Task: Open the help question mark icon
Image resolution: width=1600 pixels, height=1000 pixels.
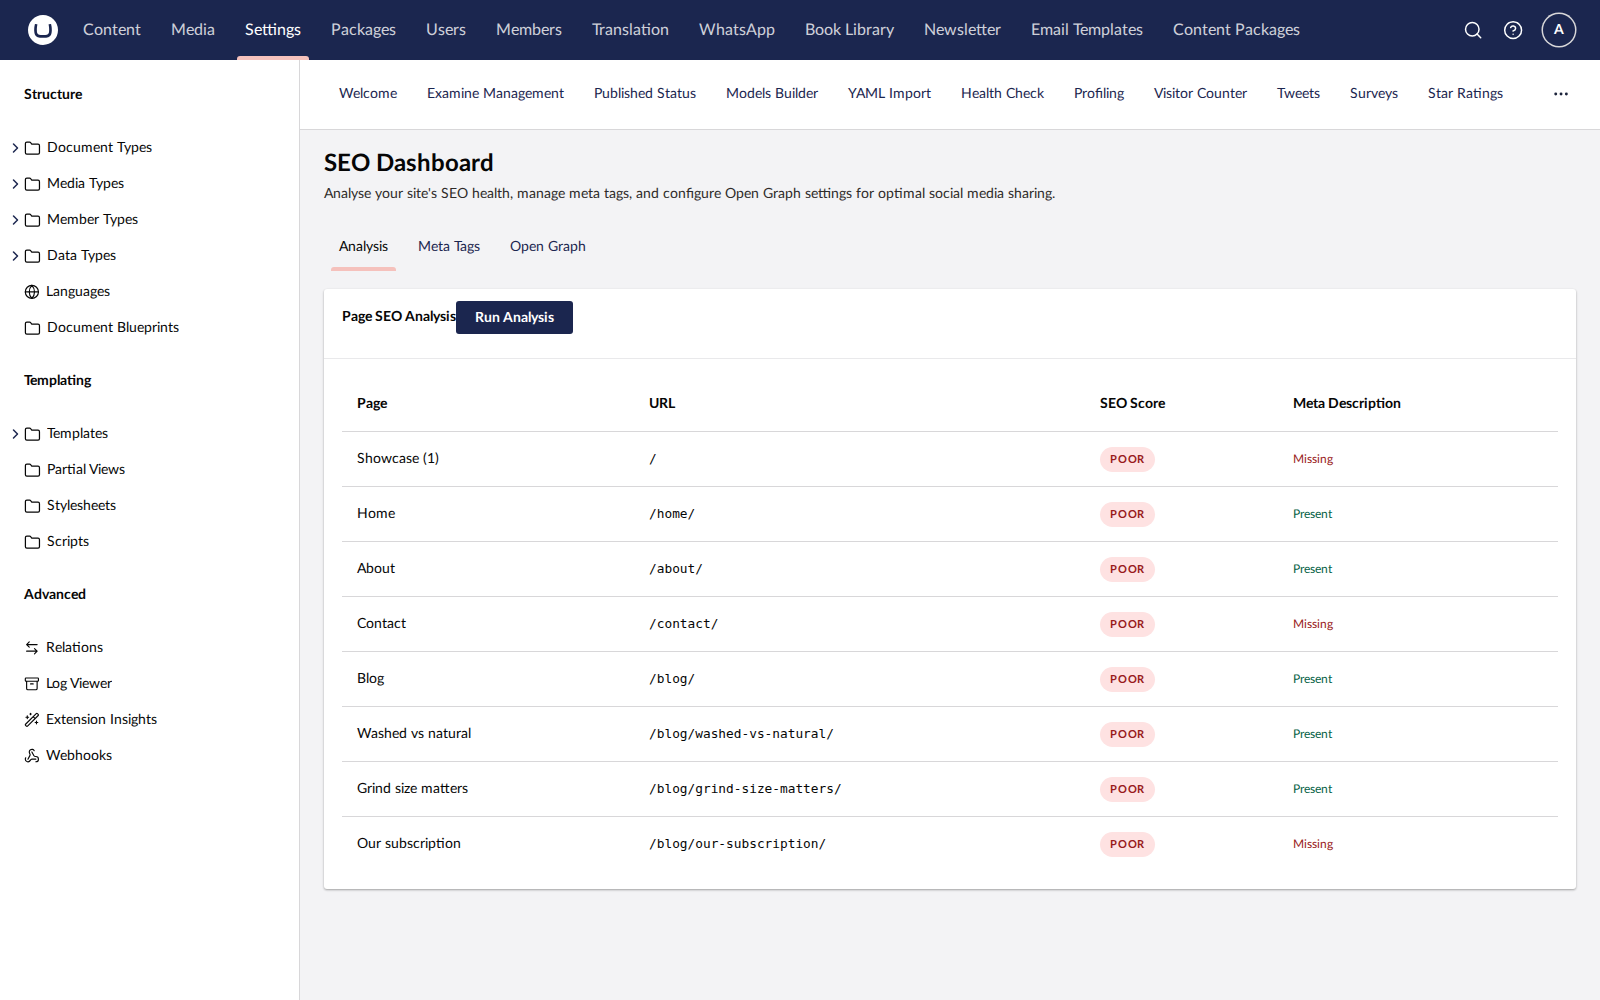Action: click(x=1513, y=30)
